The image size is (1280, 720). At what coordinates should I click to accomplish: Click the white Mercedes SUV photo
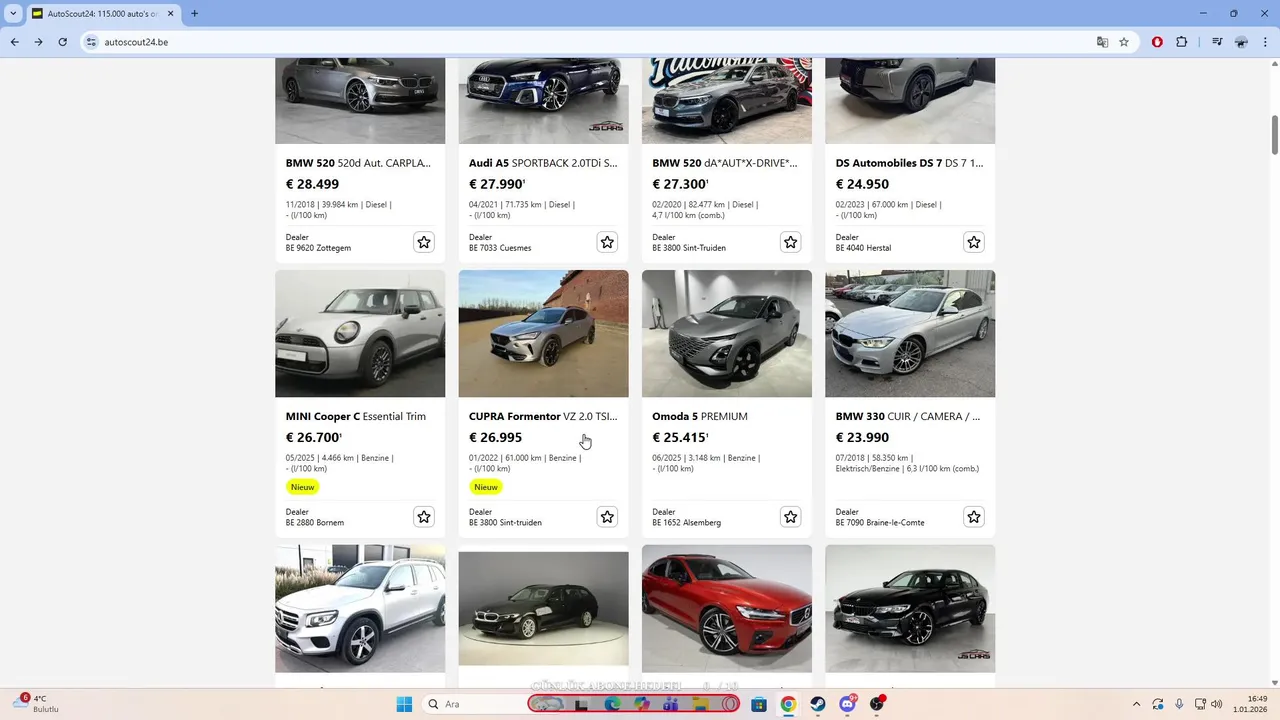coord(360,608)
